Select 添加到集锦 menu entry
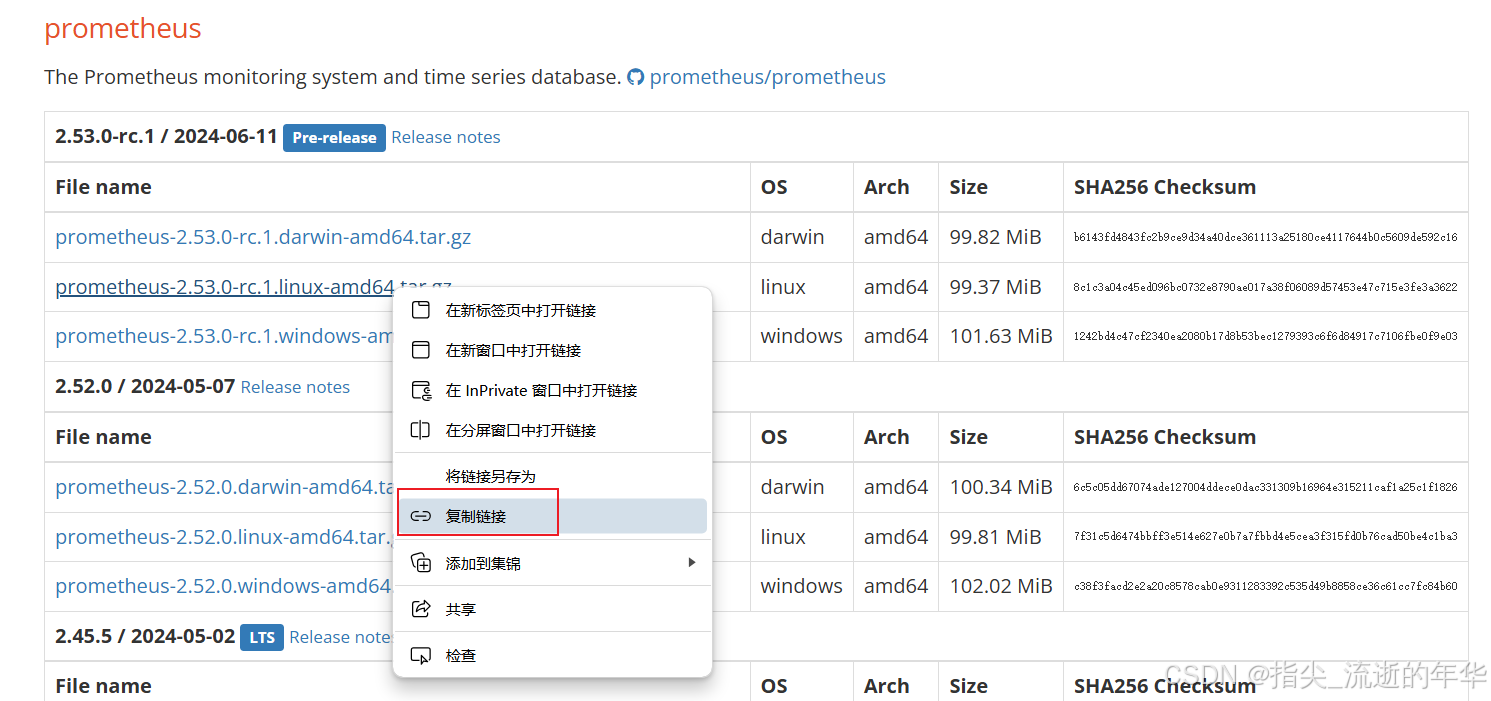 tap(552, 563)
